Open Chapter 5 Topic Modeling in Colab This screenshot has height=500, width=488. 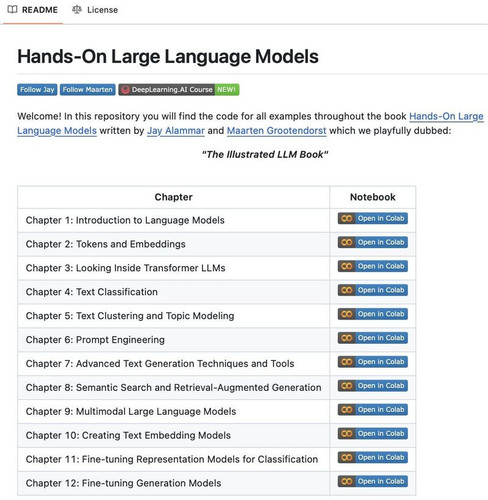(373, 314)
